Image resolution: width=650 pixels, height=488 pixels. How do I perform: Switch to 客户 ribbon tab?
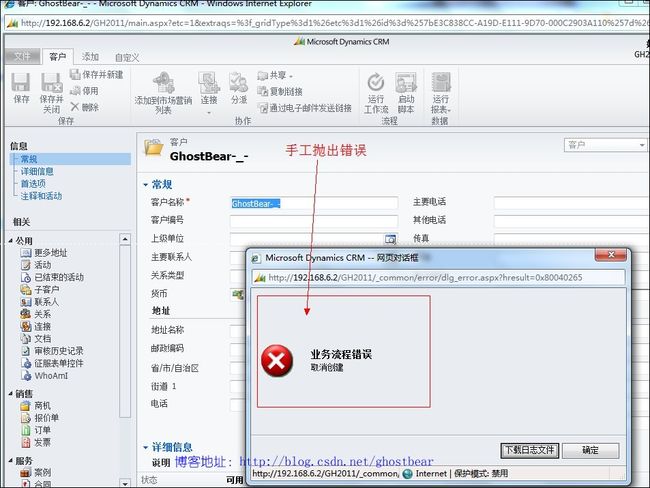[x=58, y=57]
